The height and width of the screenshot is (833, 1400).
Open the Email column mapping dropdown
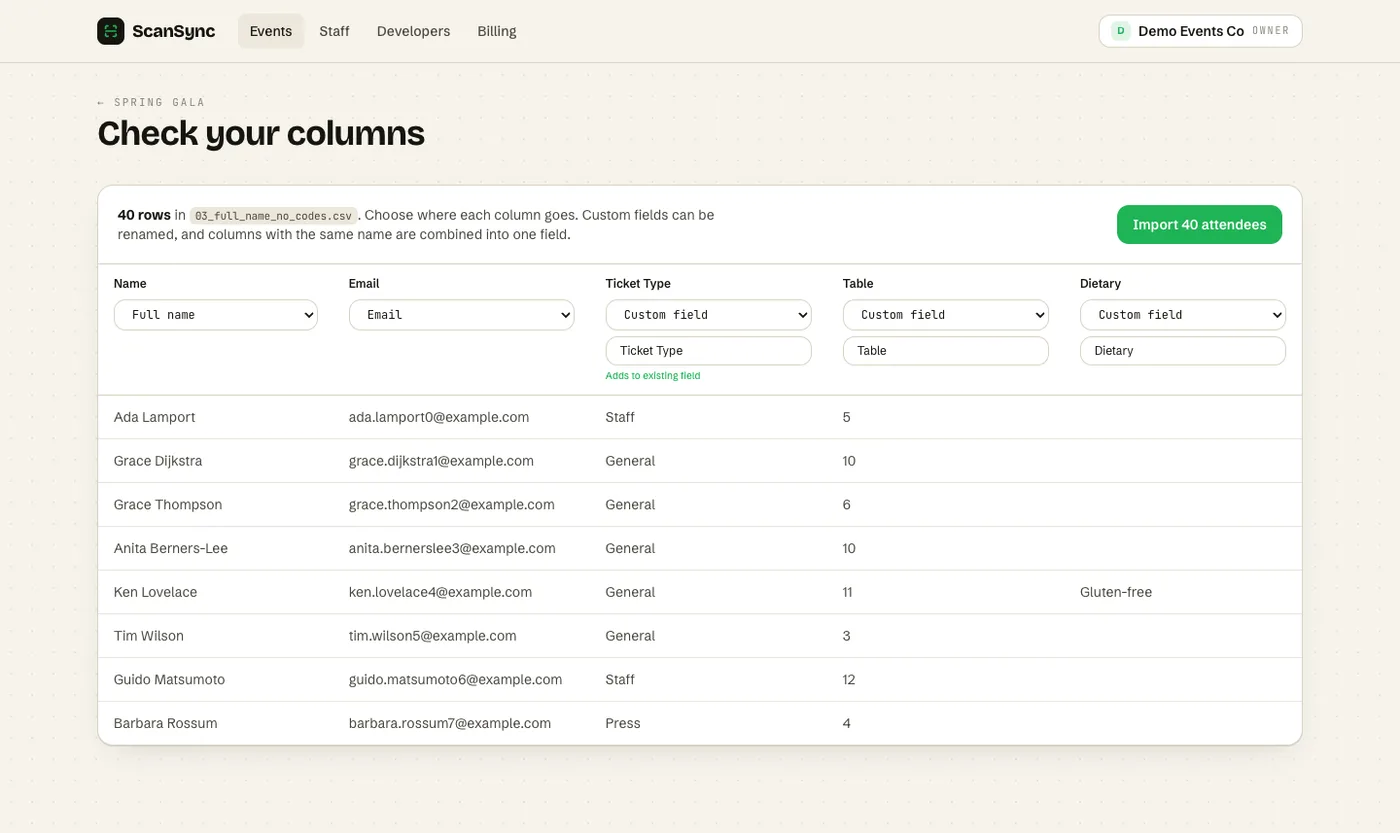461,315
